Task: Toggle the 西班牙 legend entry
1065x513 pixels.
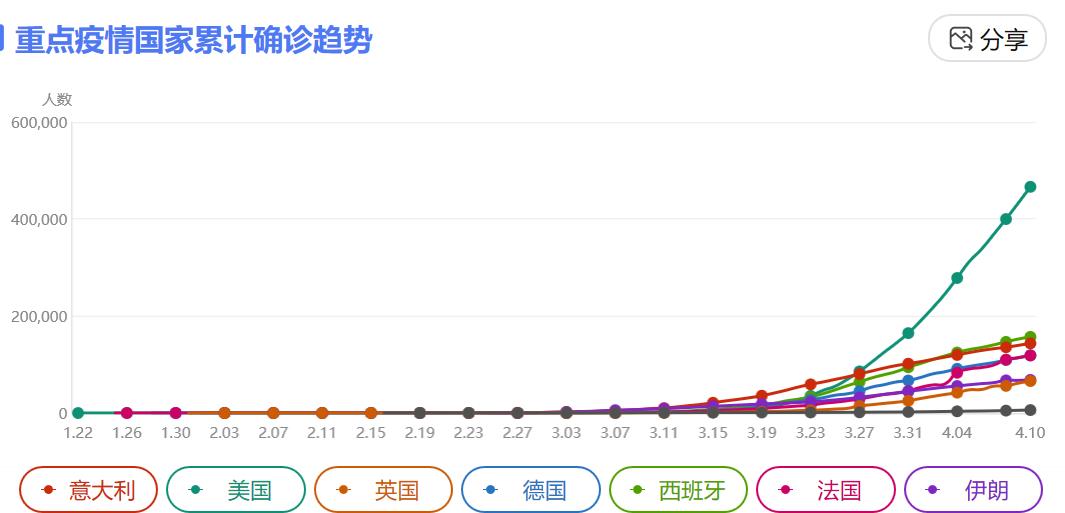Action: (x=678, y=490)
